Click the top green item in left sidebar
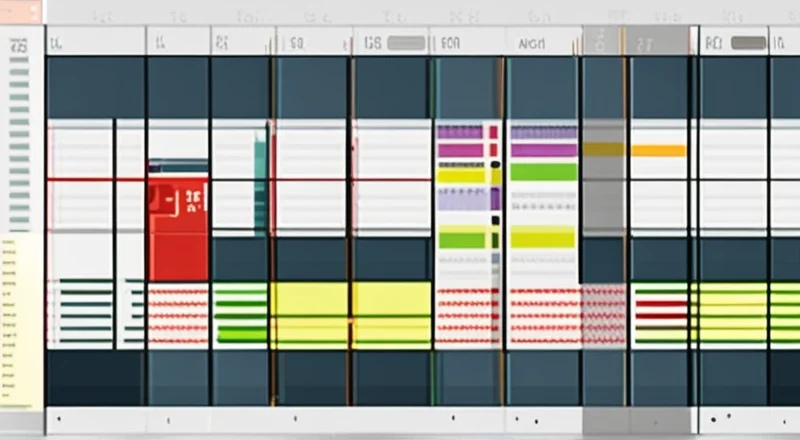800x440 pixels. coord(18,60)
